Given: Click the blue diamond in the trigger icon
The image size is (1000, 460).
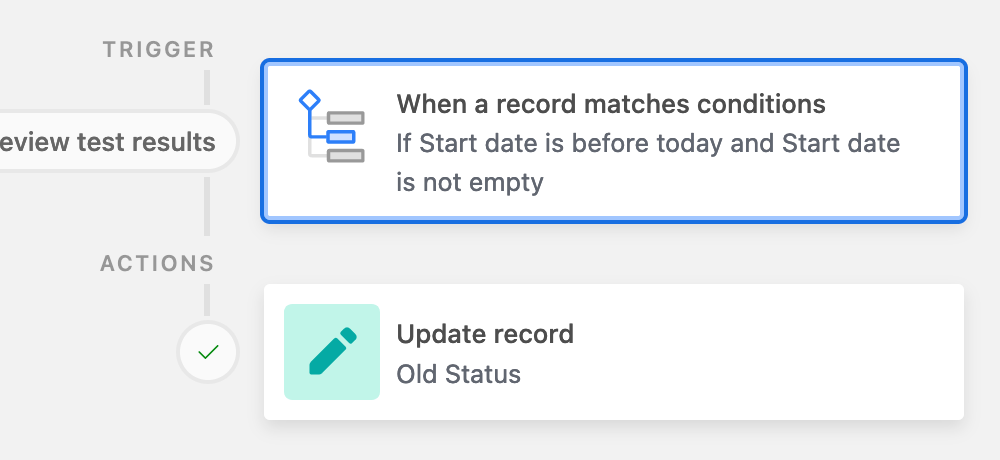Looking at the screenshot, I should point(309,101).
